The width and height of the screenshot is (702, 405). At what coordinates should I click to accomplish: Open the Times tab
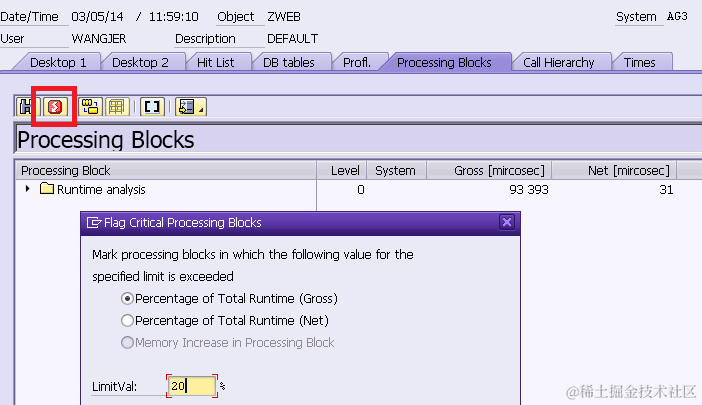point(639,62)
